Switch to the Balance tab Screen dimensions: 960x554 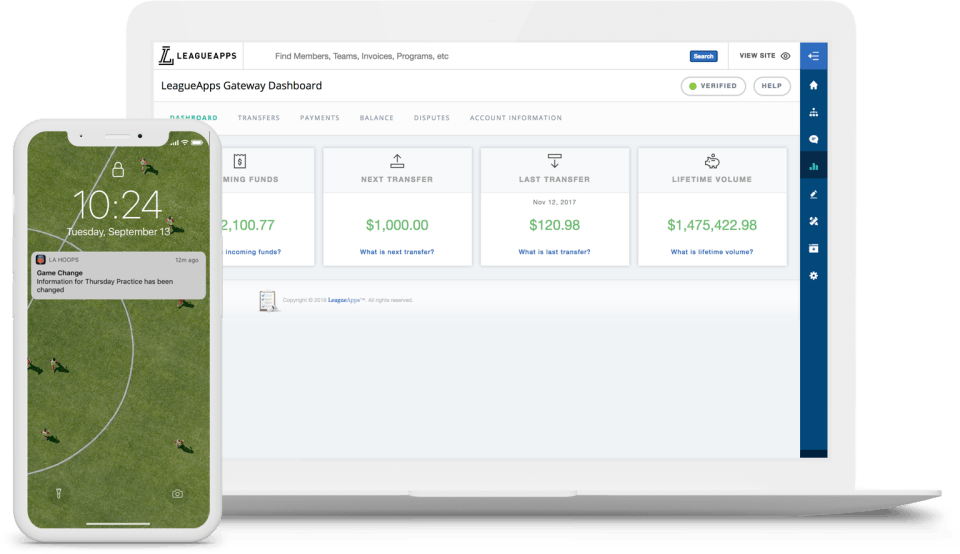(377, 118)
